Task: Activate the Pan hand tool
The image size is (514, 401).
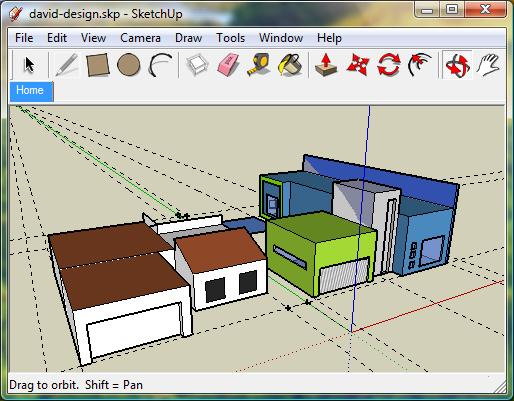Action: click(488, 65)
